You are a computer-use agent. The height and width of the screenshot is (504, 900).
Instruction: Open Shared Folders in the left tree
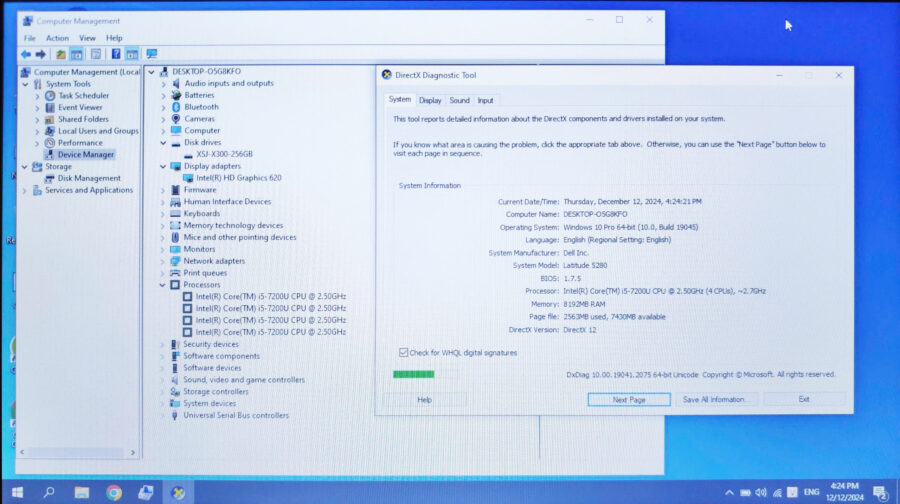[83, 119]
